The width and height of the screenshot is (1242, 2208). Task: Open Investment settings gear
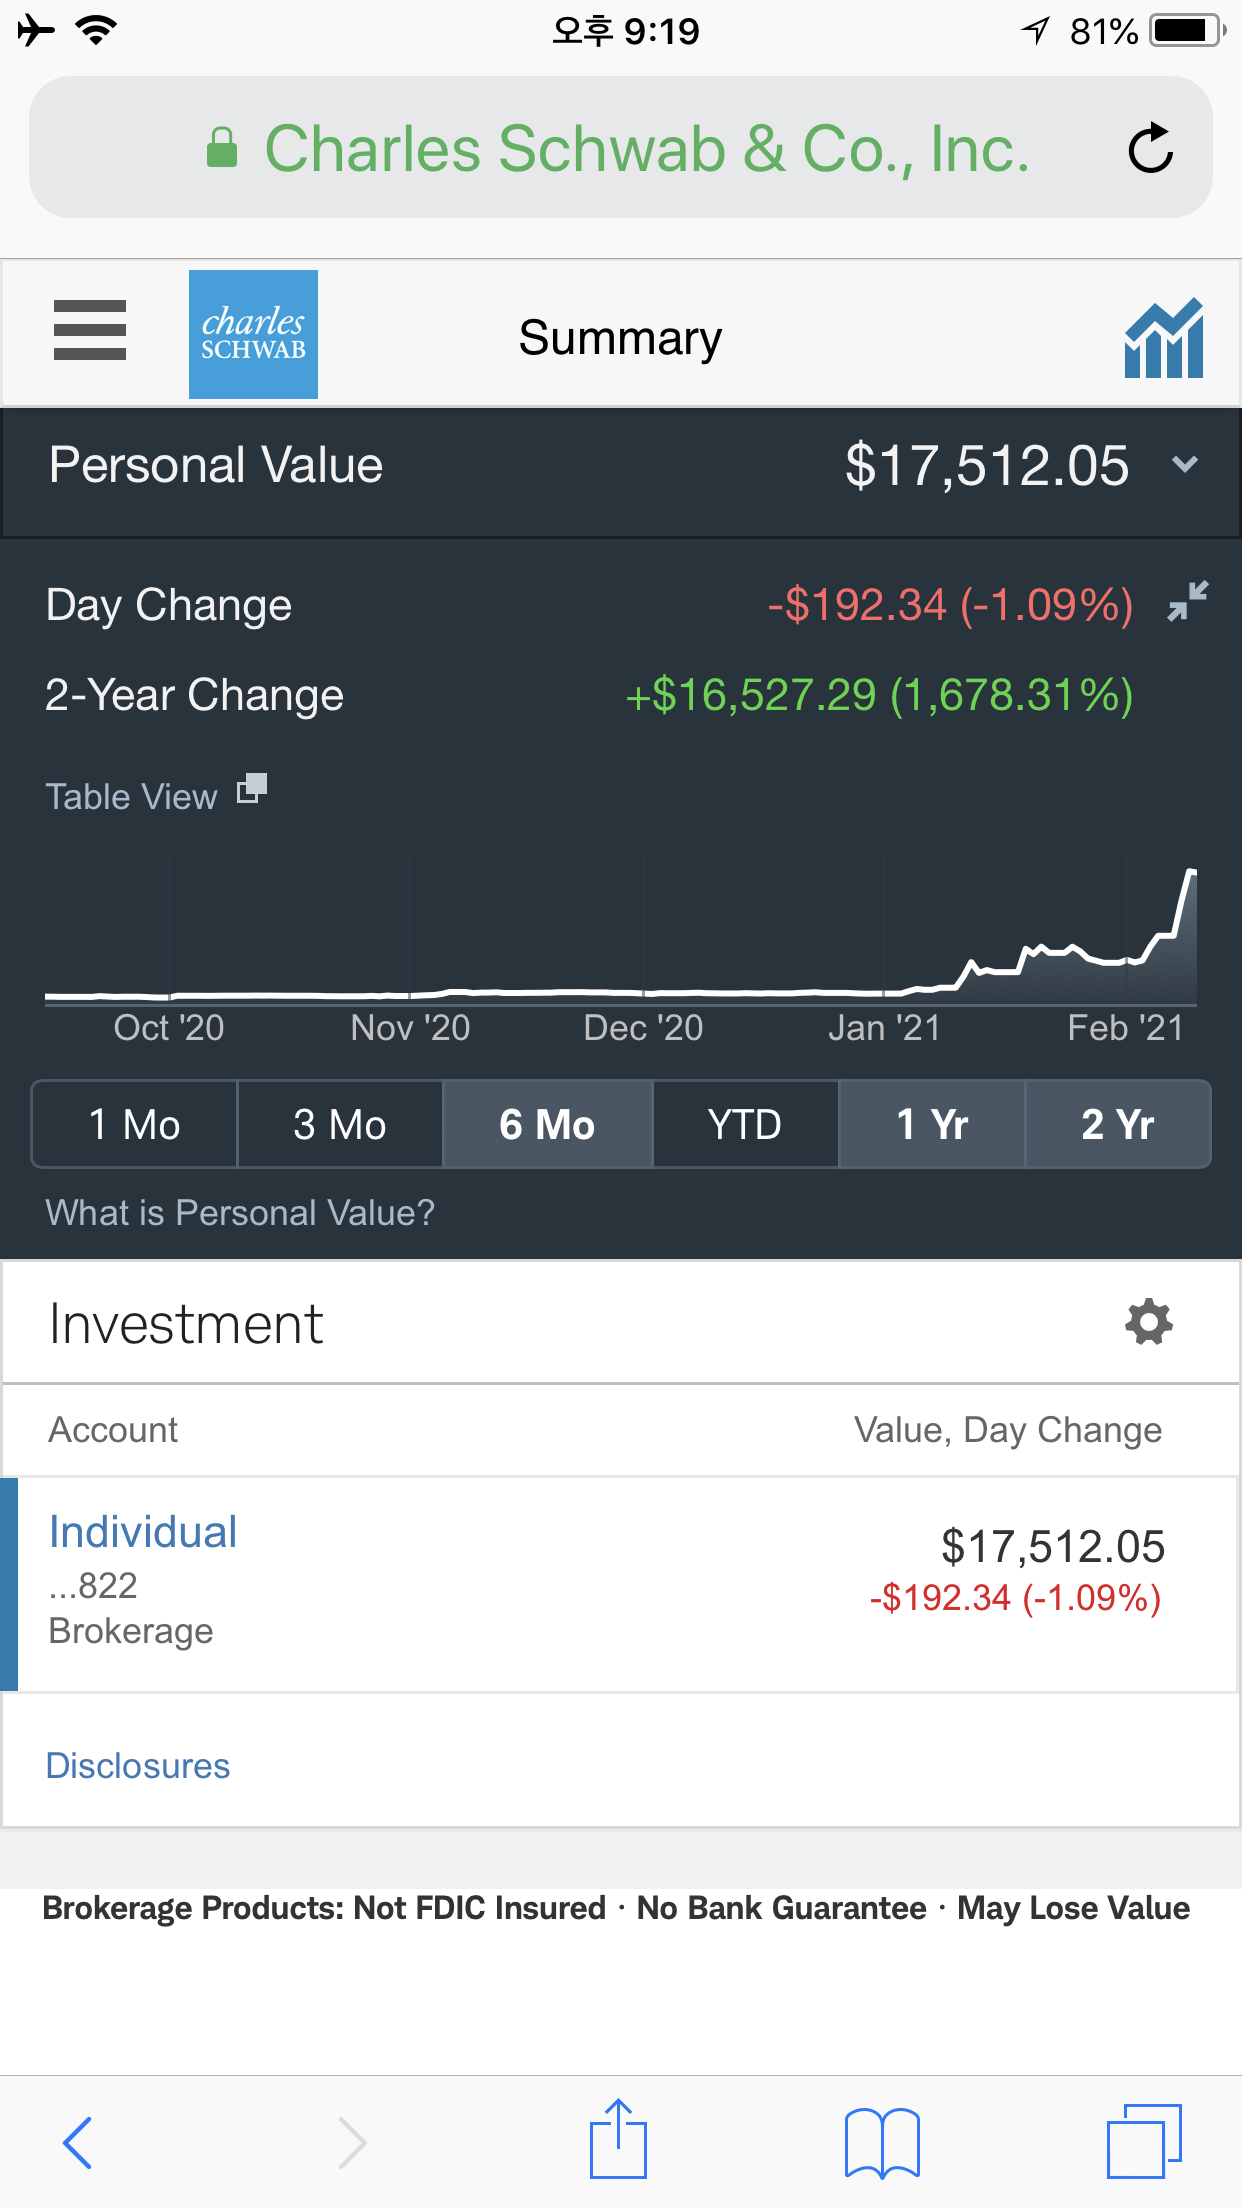pos(1149,1322)
